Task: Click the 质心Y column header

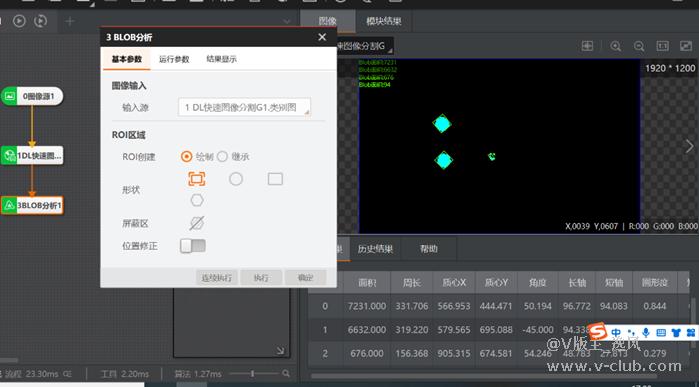Action: pyautogui.click(x=496, y=282)
